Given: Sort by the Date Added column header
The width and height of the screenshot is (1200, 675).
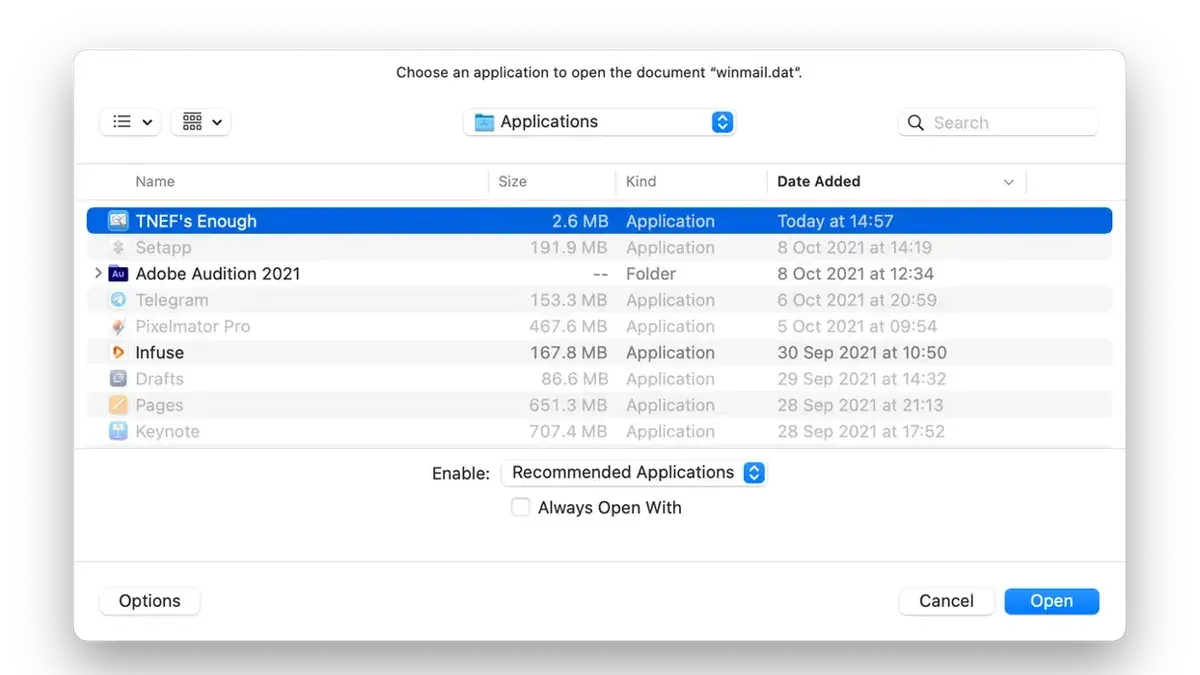Looking at the screenshot, I should (x=818, y=181).
